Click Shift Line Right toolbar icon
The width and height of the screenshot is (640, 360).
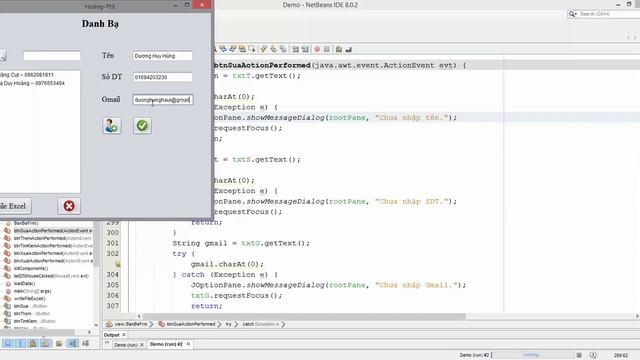305,49
